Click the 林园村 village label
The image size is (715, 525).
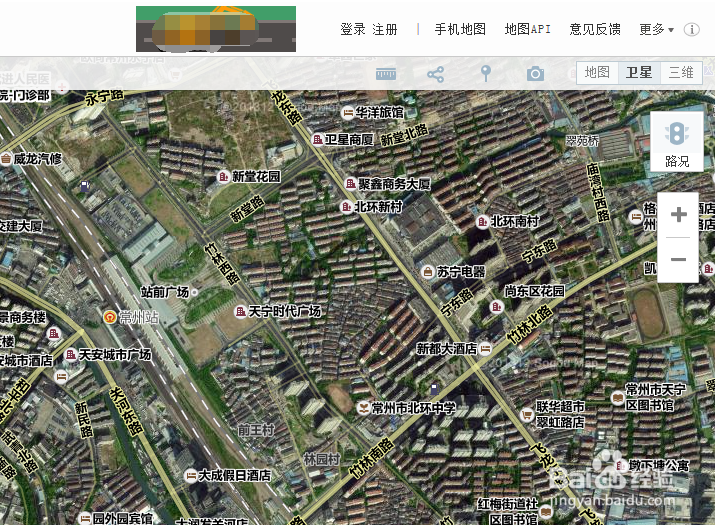pyautogui.click(x=321, y=459)
